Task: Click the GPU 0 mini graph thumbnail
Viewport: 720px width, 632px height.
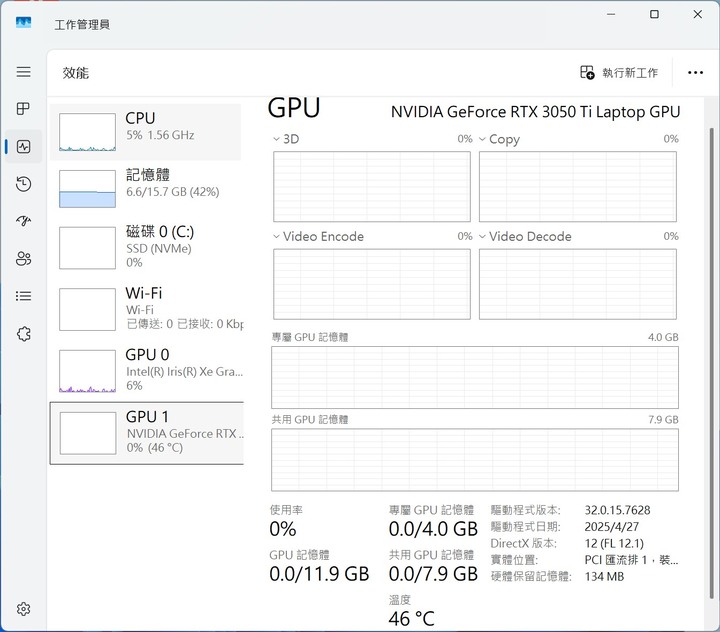Action: pos(87,371)
